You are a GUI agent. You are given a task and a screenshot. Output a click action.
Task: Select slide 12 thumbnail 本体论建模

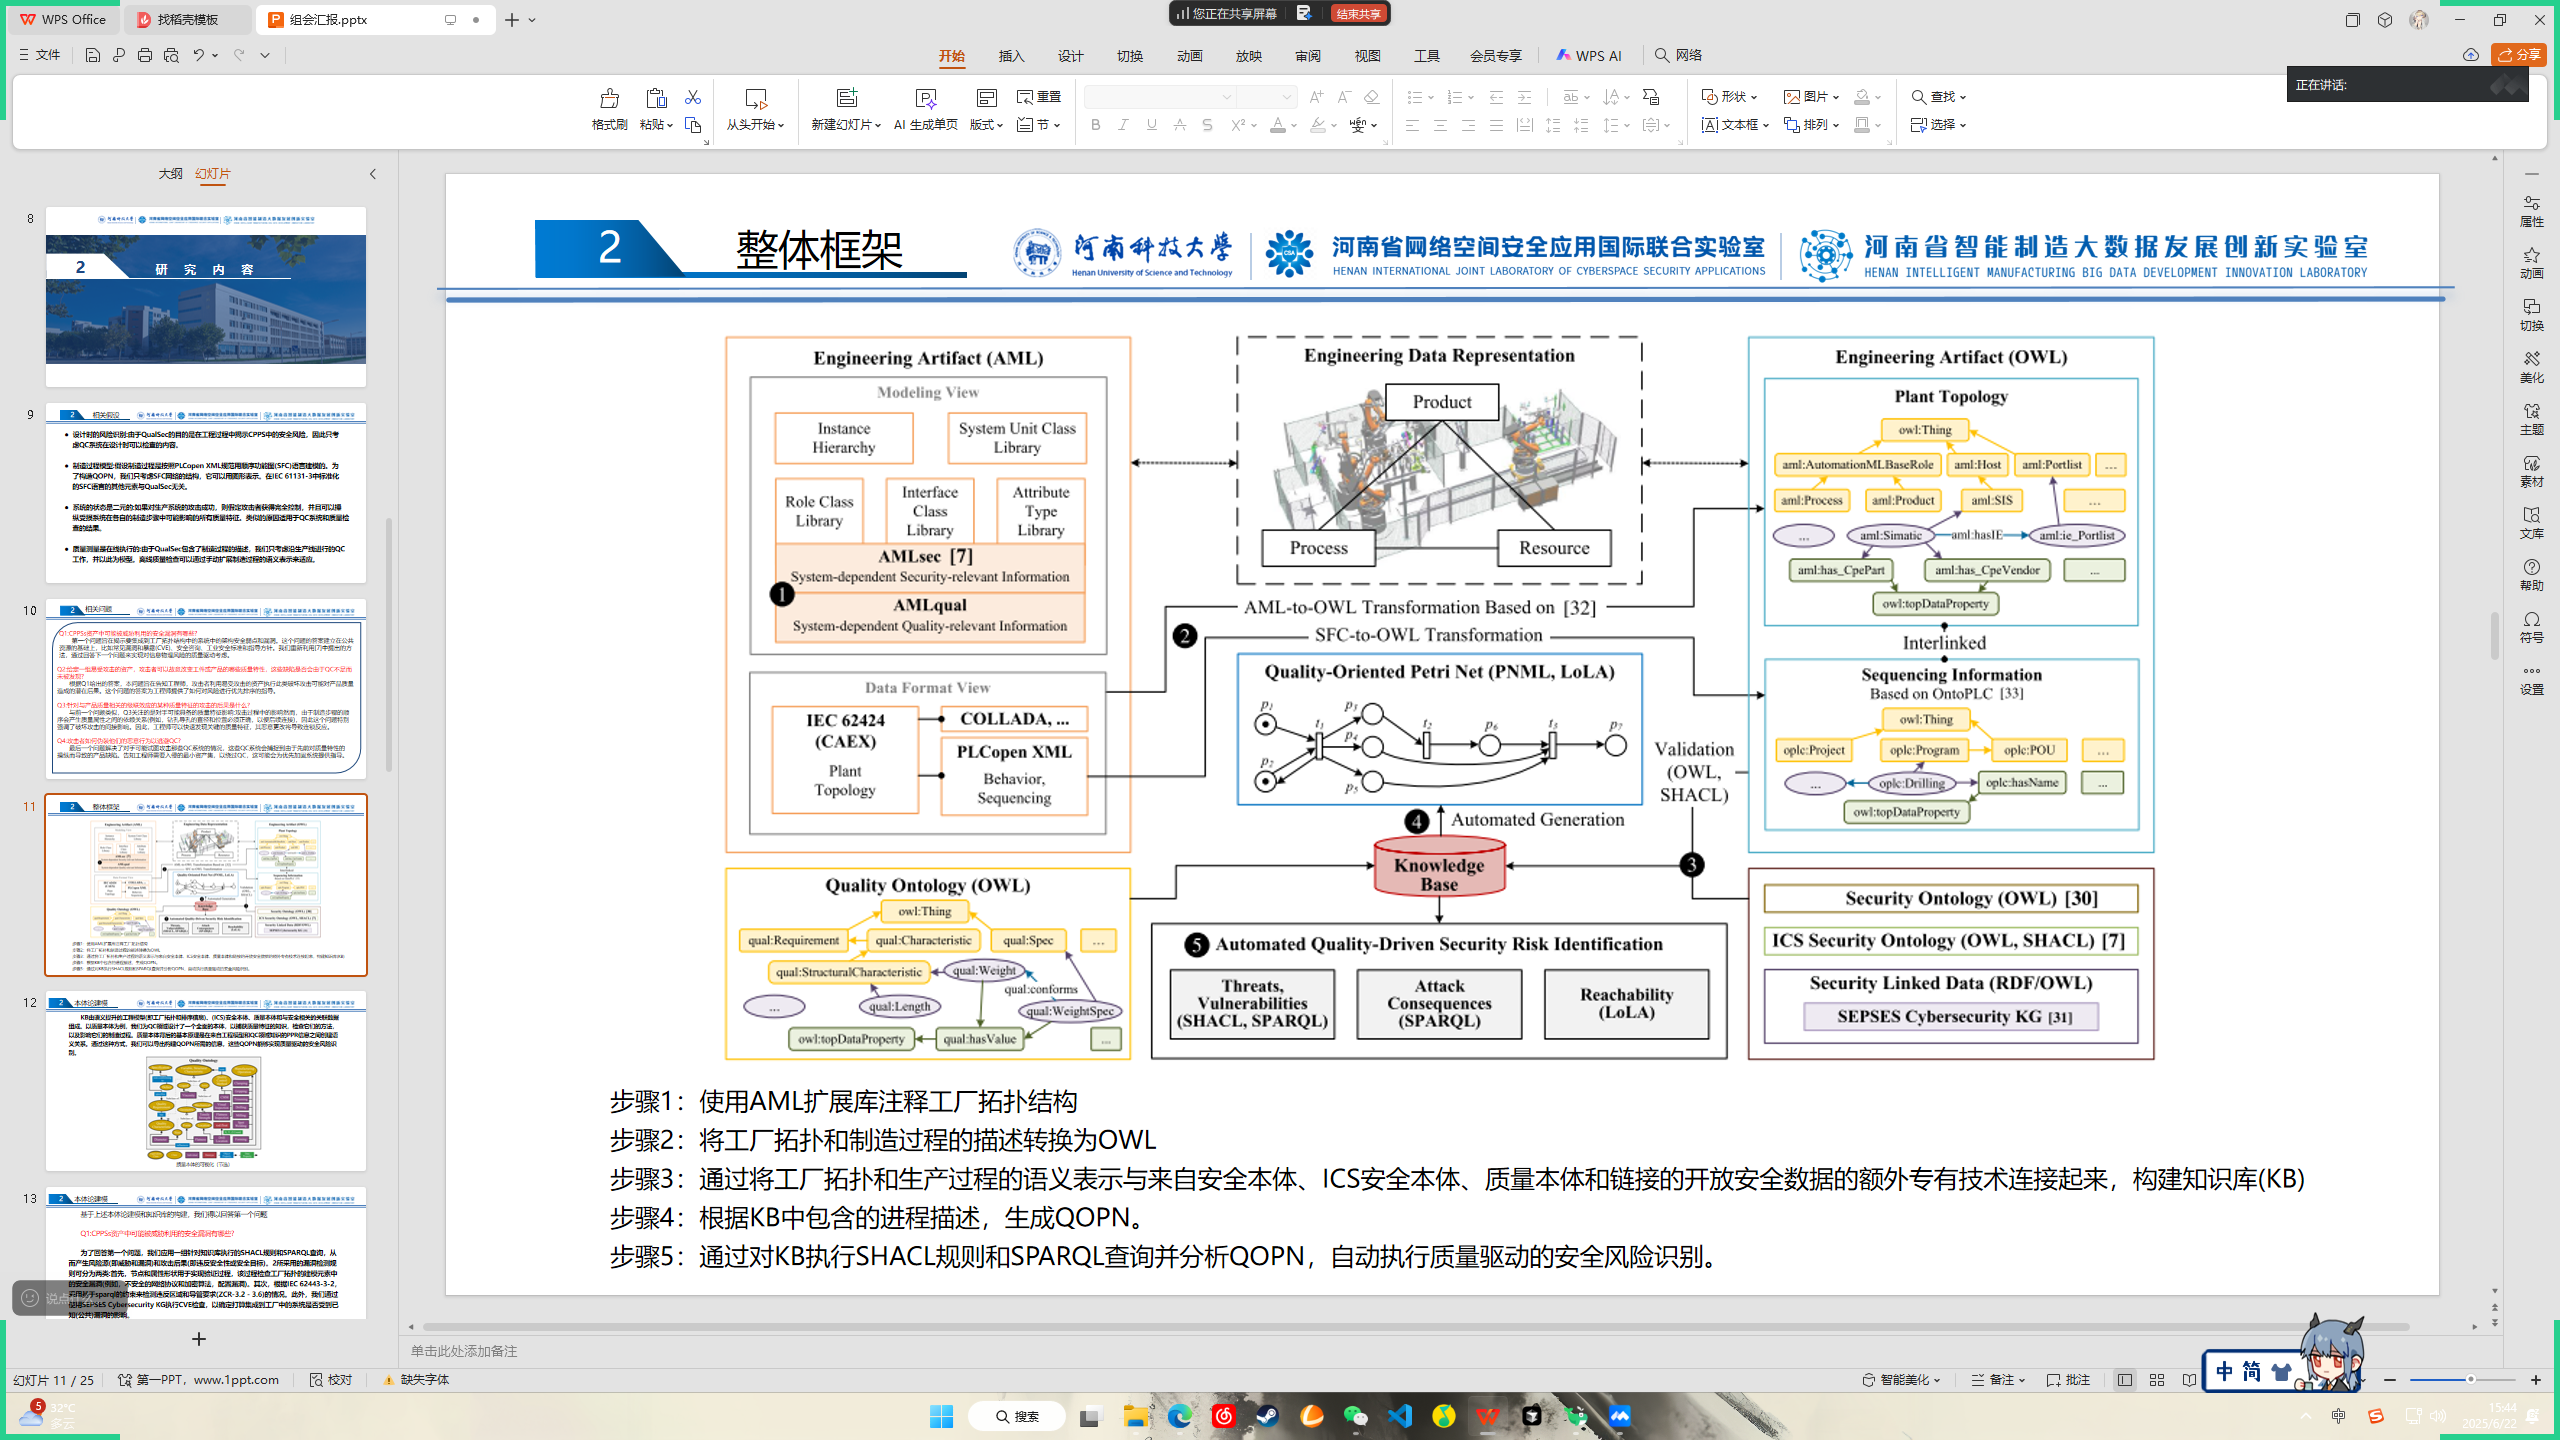[x=206, y=1081]
